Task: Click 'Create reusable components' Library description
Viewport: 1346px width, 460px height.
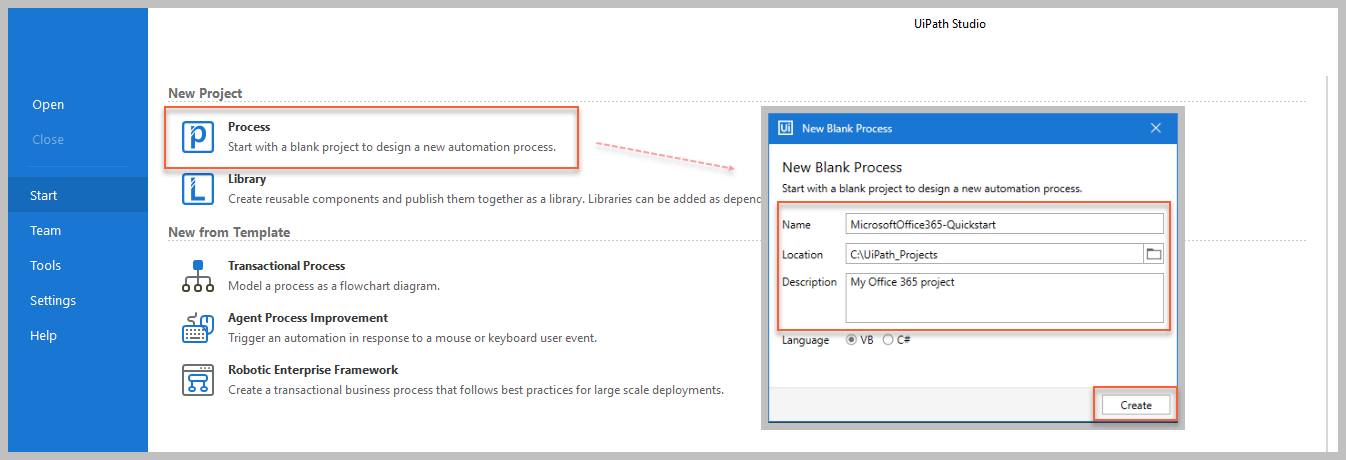Action: [x=493, y=199]
